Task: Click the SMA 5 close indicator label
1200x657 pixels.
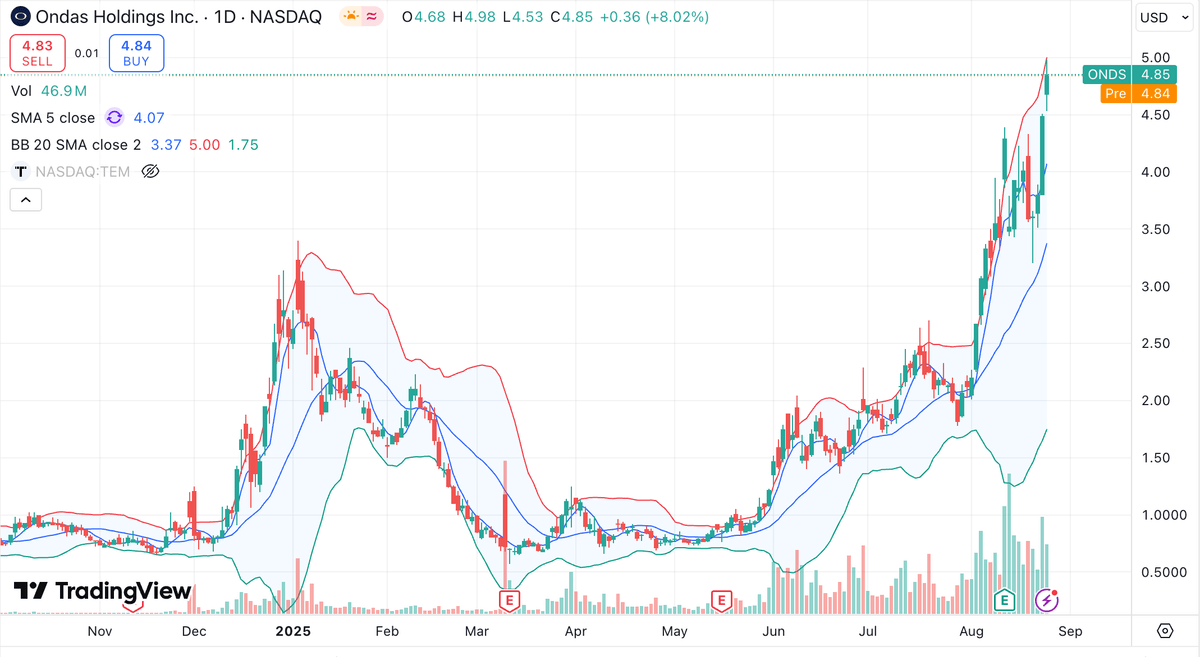Action: point(53,117)
